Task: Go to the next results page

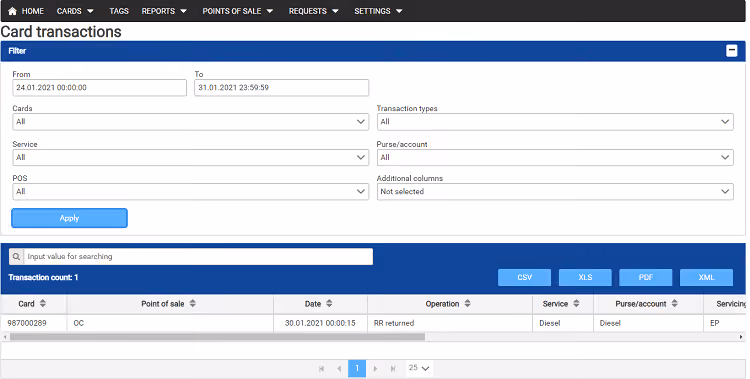Action: point(375,368)
